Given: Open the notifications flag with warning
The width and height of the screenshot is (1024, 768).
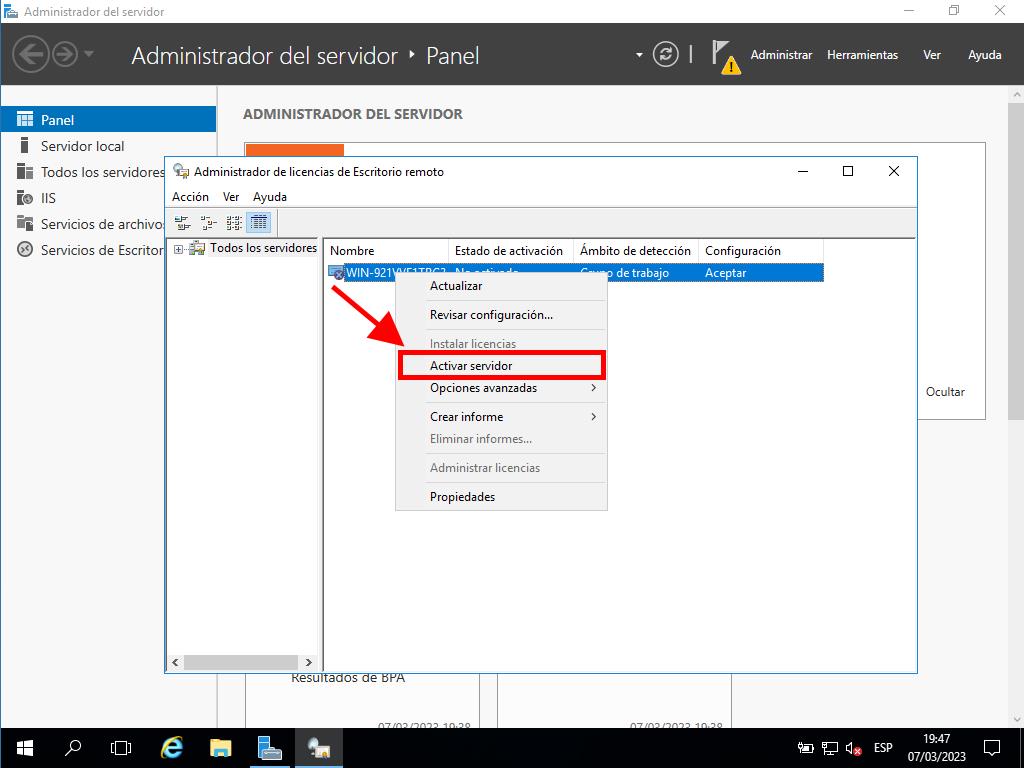Looking at the screenshot, I should pyautogui.click(x=725, y=56).
